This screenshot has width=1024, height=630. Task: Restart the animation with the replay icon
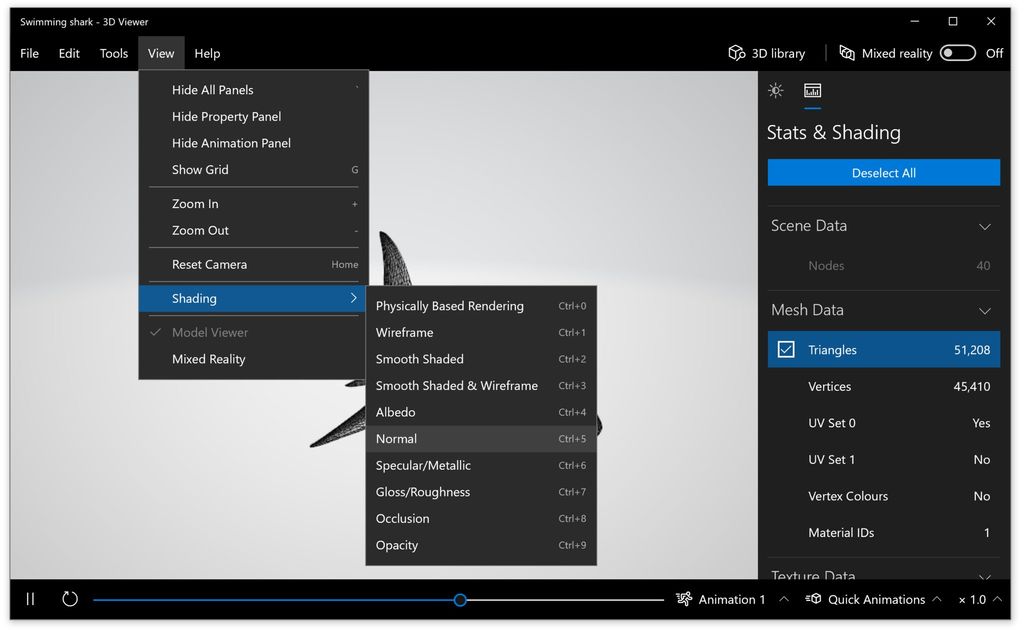[68, 598]
